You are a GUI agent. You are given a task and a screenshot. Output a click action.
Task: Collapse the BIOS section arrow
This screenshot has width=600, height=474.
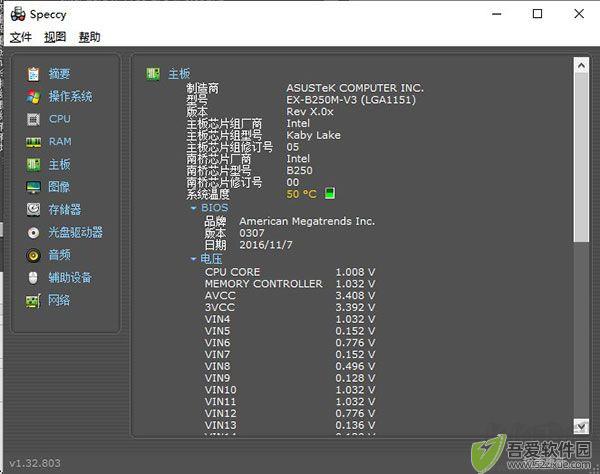click(x=194, y=208)
